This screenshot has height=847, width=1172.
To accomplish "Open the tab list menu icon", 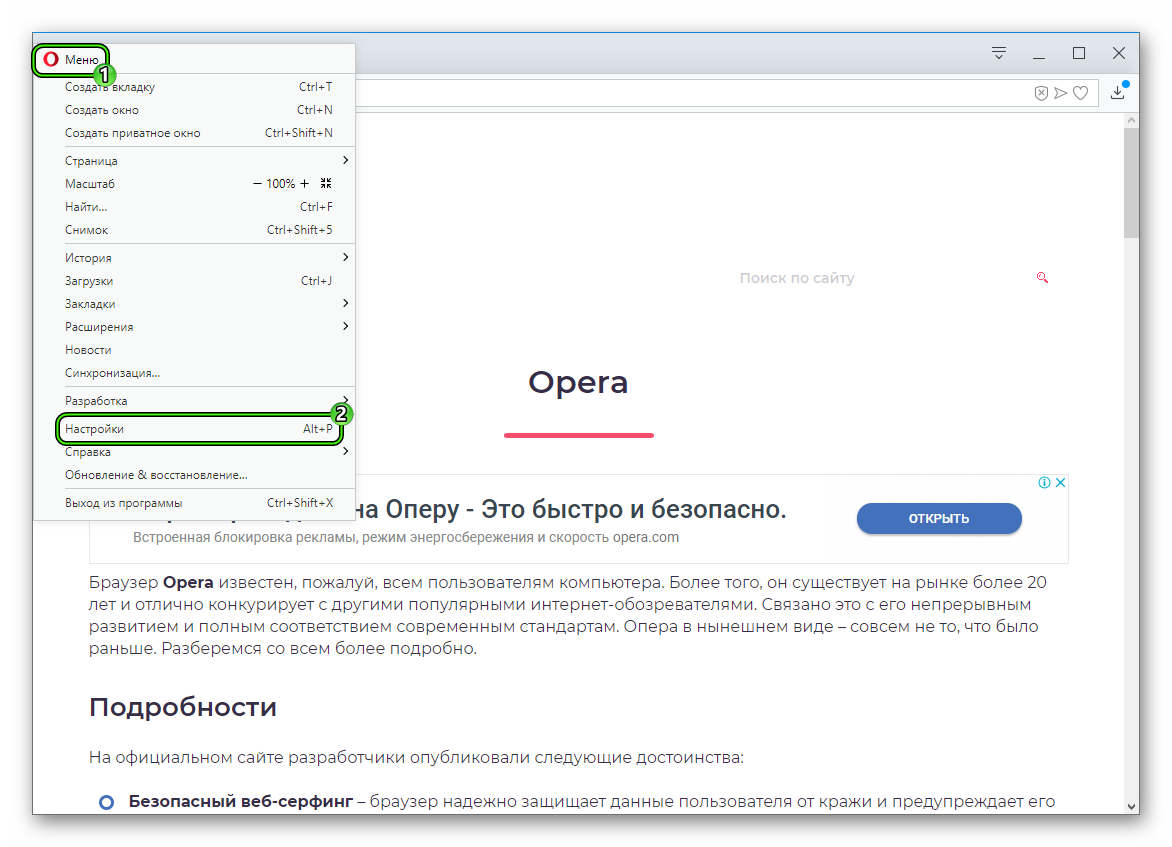I will [x=999, y=53].
